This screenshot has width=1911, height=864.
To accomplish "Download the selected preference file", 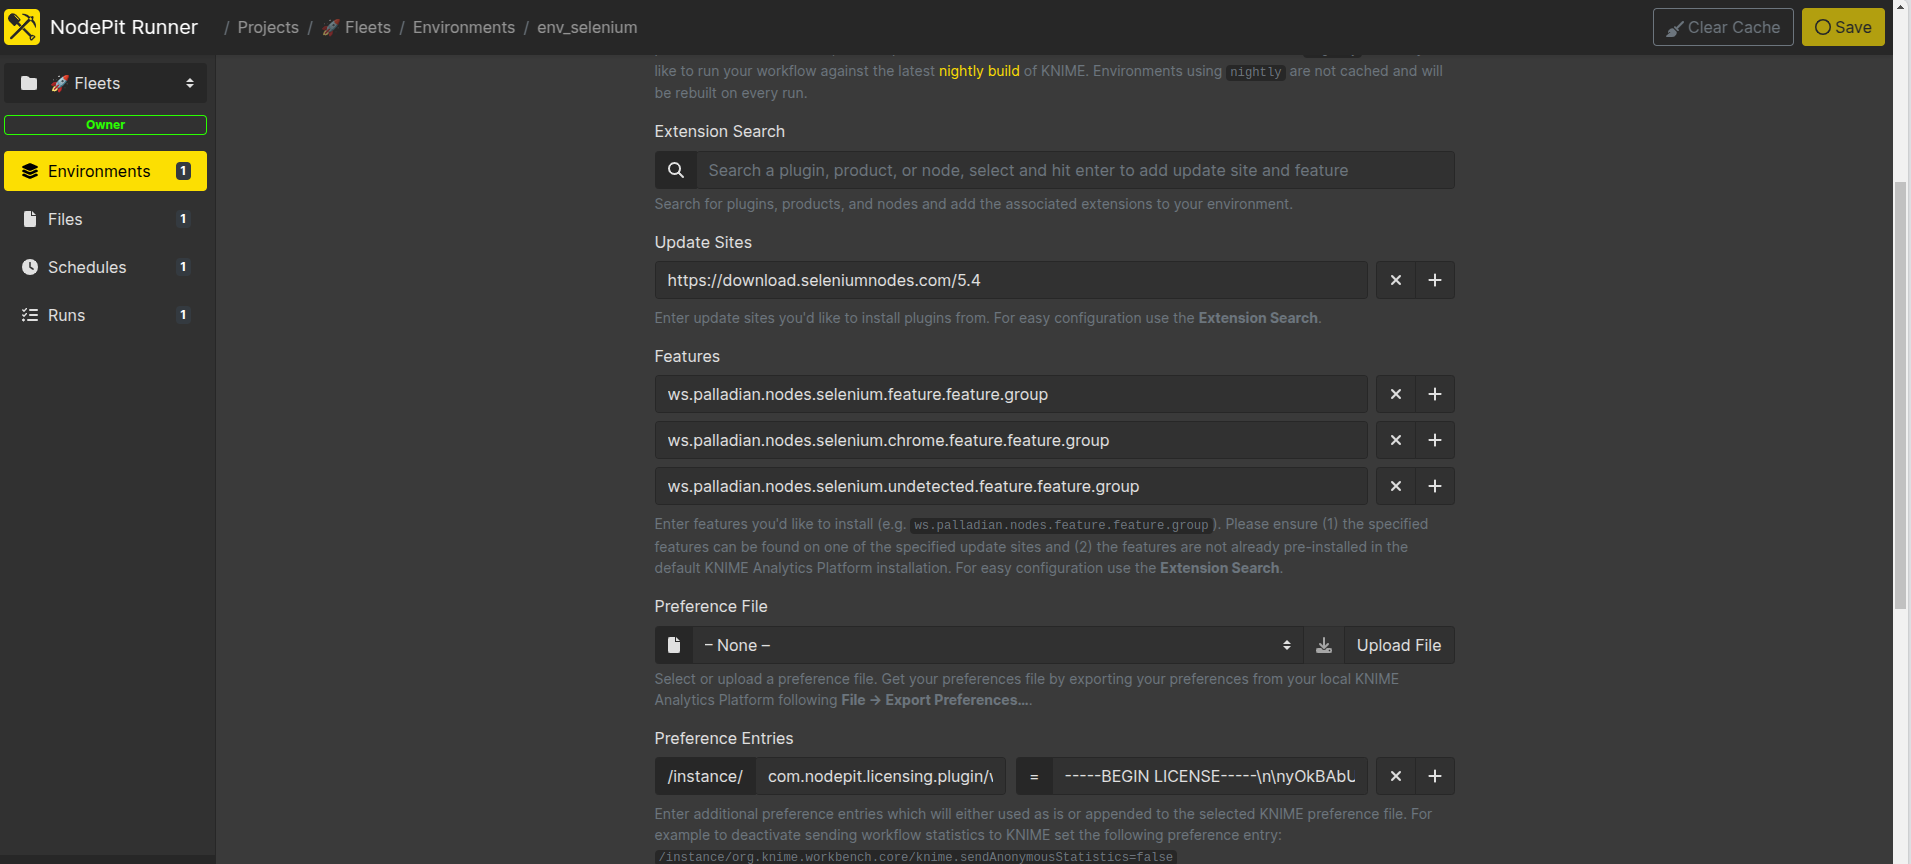I will (x=1324, y=645).
